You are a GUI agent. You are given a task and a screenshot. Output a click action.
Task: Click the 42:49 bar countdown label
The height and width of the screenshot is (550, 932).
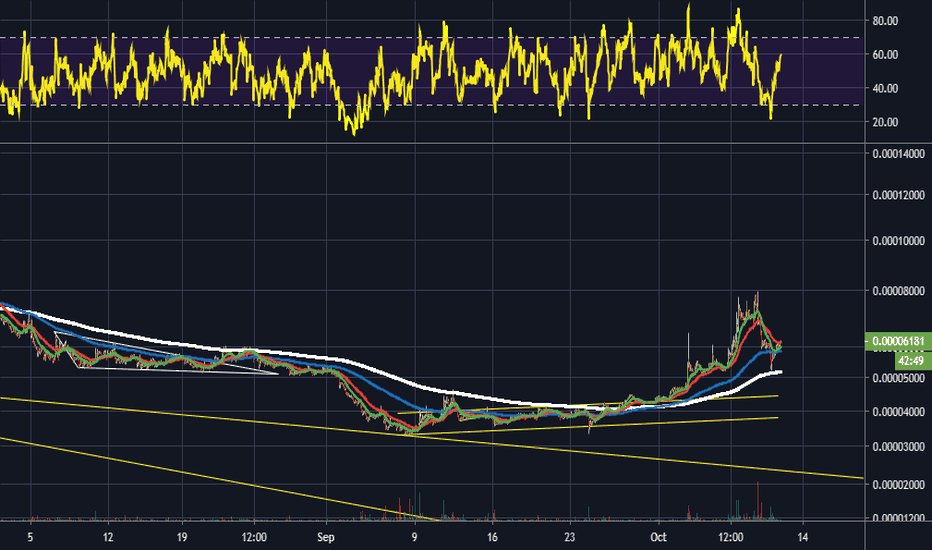coord(911,361)
